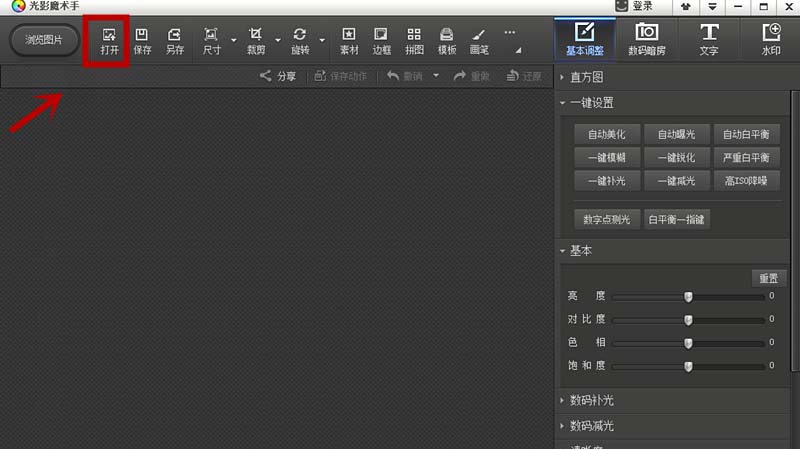This screenshot has width=800, height=449.
Task: Expand the 数码补光 section
Action: tap(562, 400)
